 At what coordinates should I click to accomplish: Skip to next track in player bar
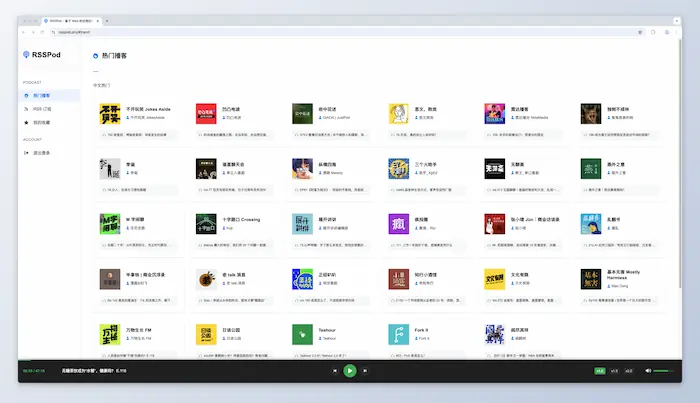coord(365,370)
